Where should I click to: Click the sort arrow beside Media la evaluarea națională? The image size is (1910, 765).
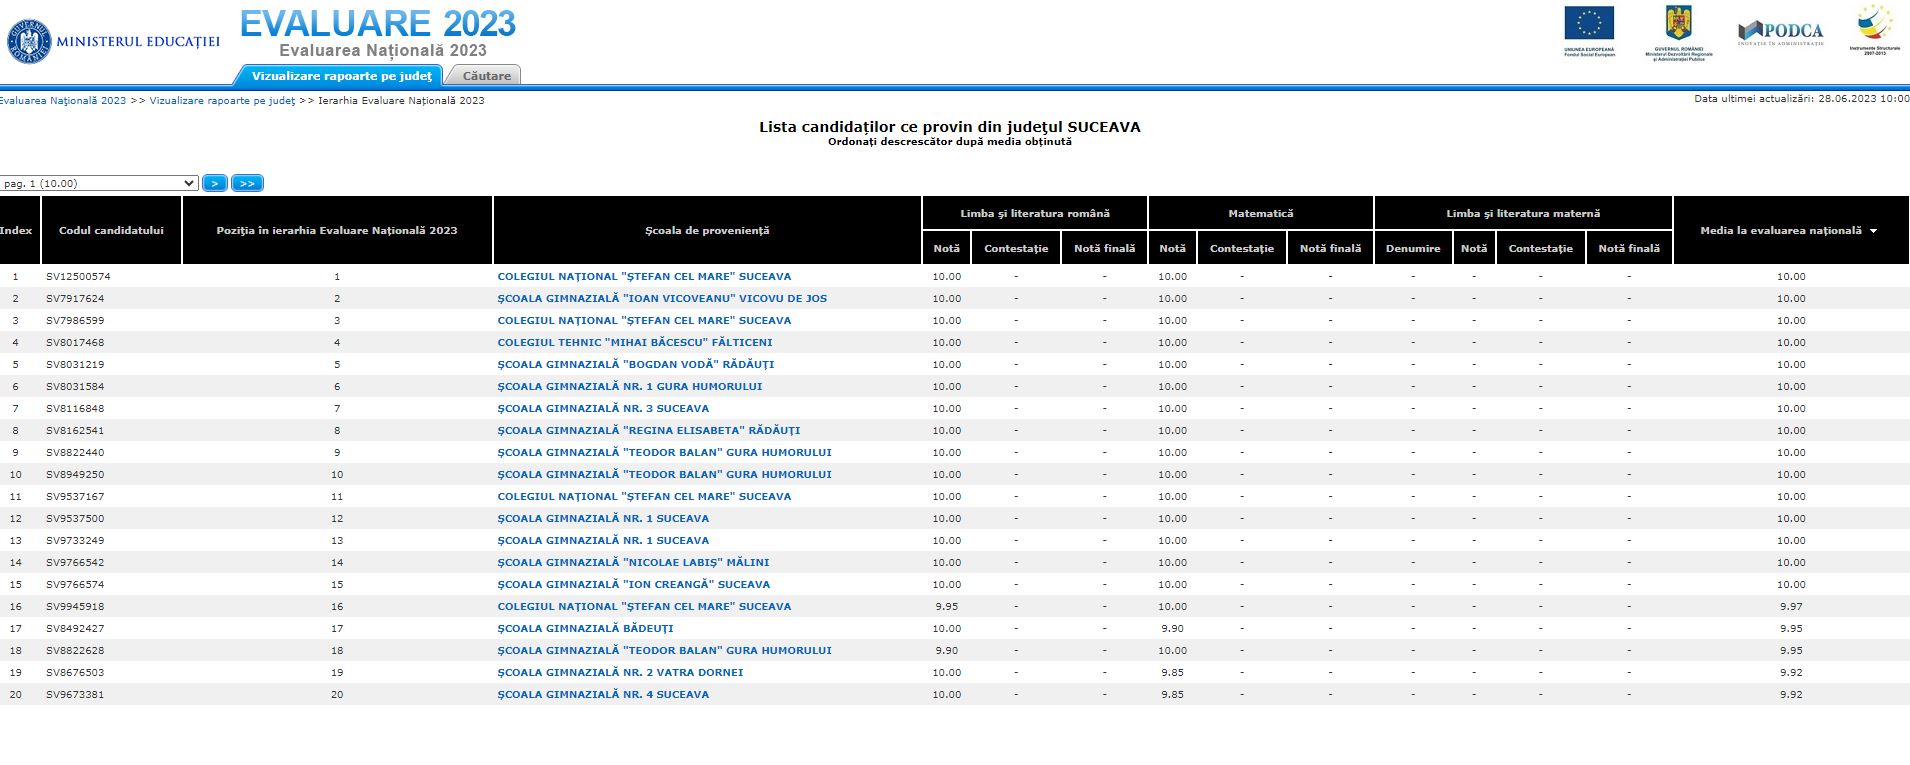(1873, 231)
